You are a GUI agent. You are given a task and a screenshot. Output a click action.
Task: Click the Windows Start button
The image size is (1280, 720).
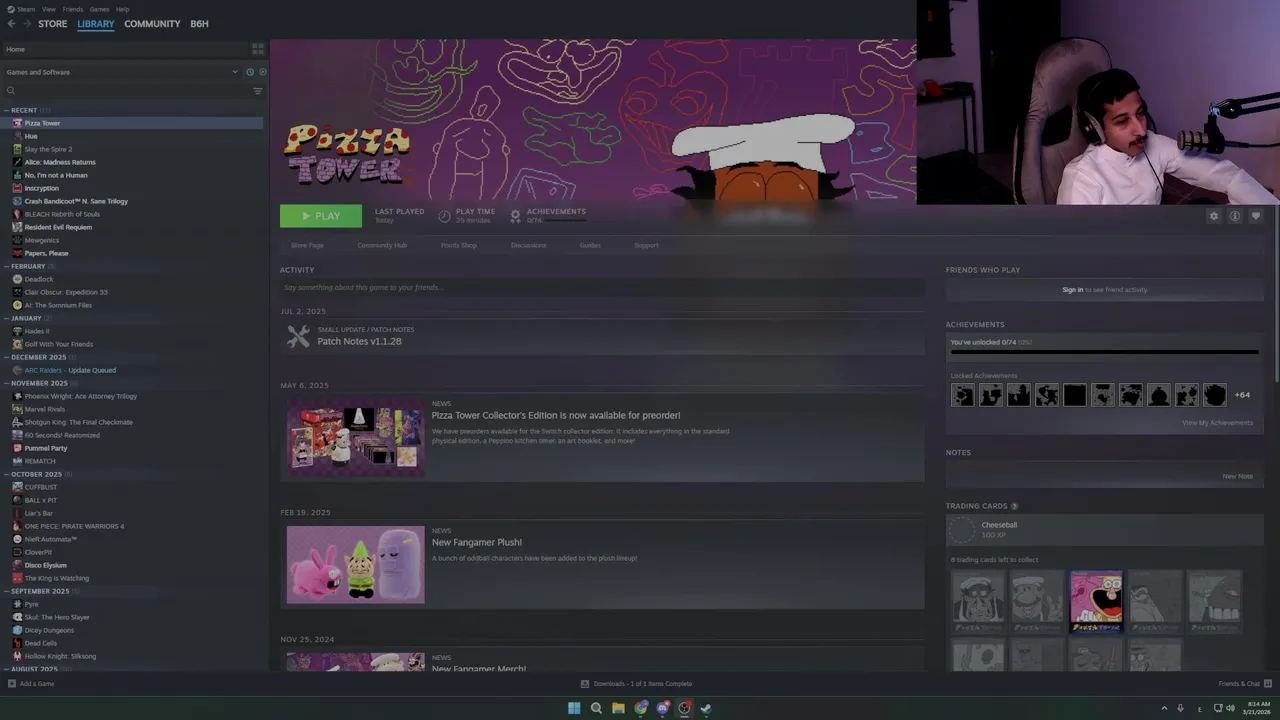(x=574, y=708)
